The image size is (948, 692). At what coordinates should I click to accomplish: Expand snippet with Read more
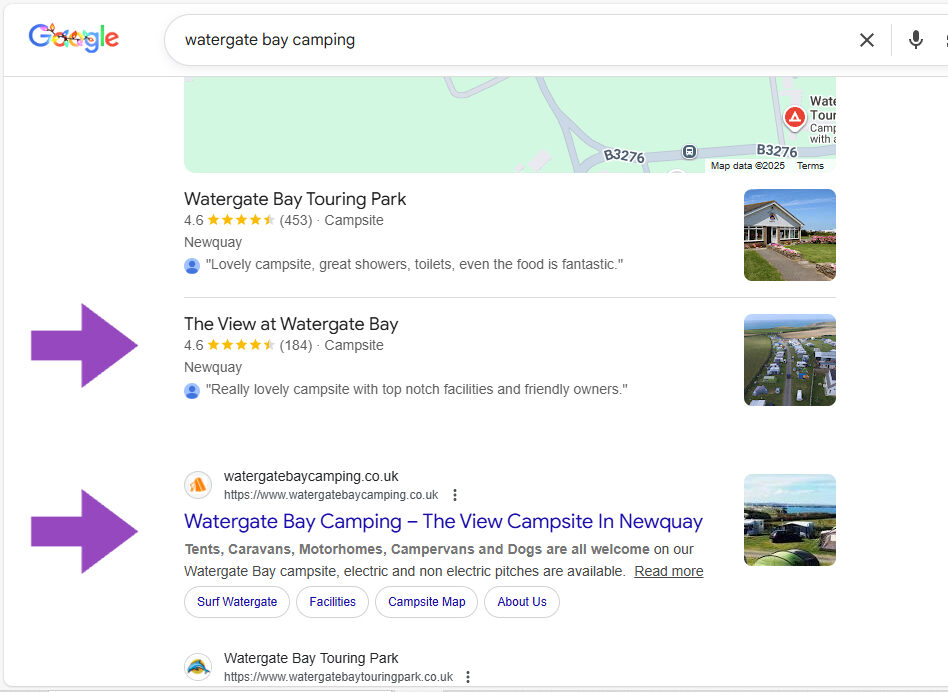tap(668, 571)
